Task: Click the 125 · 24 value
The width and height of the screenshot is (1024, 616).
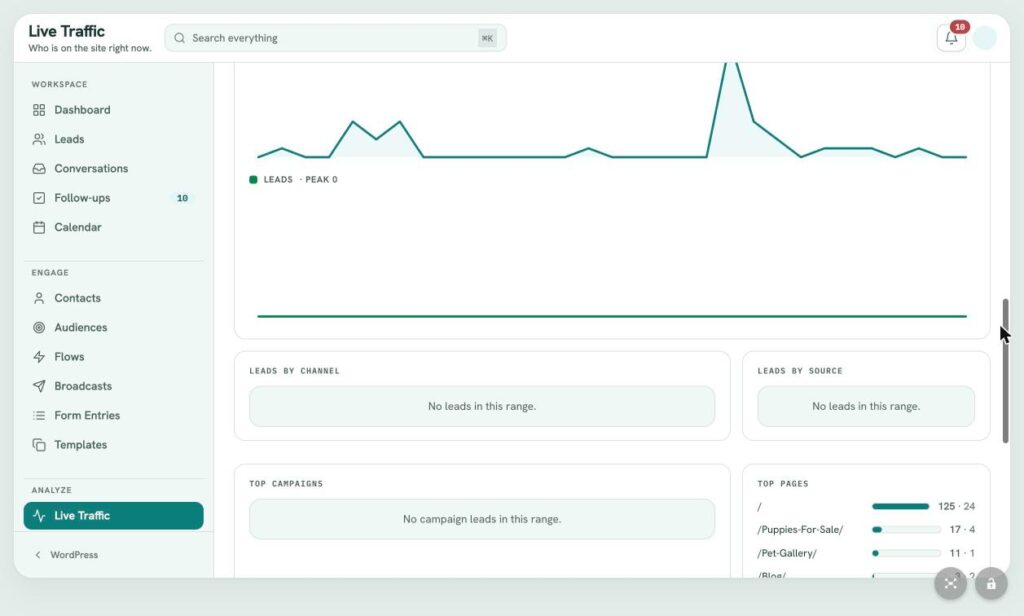Action: pyautogui.click(x=956, y=506)
